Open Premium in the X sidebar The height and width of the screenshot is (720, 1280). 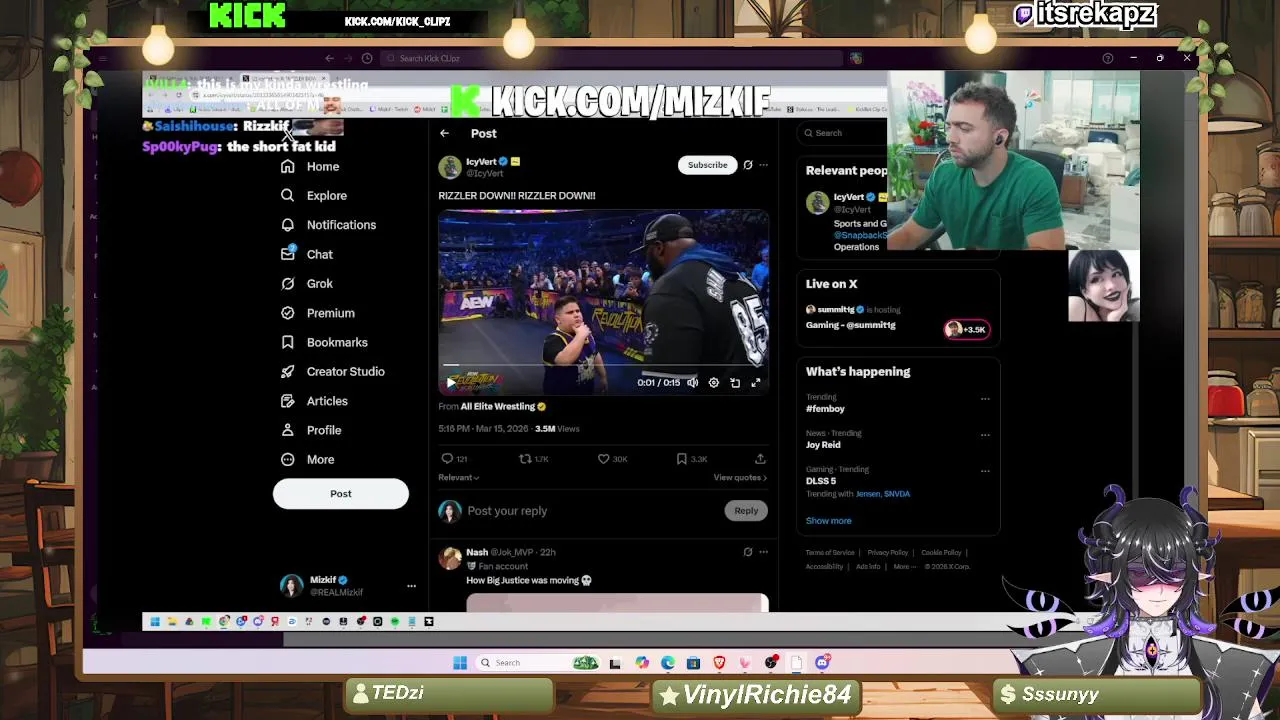tap(318, 313)
